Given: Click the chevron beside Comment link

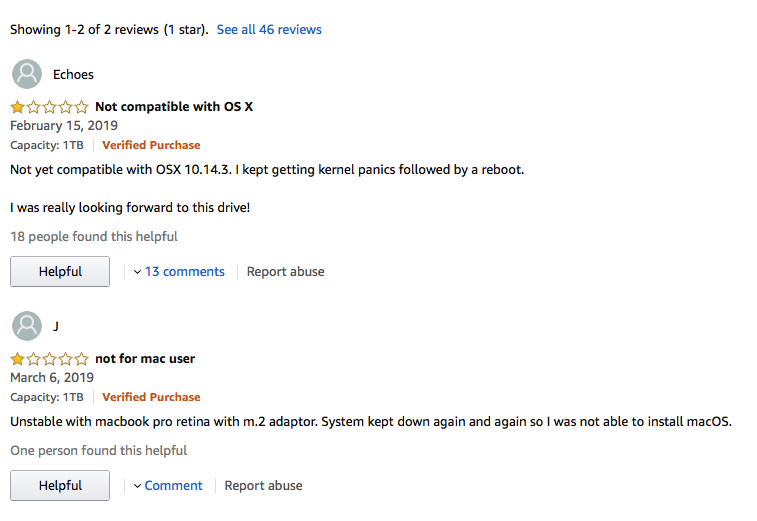Looking at the screenshot, I should pyautogui.click(x=138, y=486).
